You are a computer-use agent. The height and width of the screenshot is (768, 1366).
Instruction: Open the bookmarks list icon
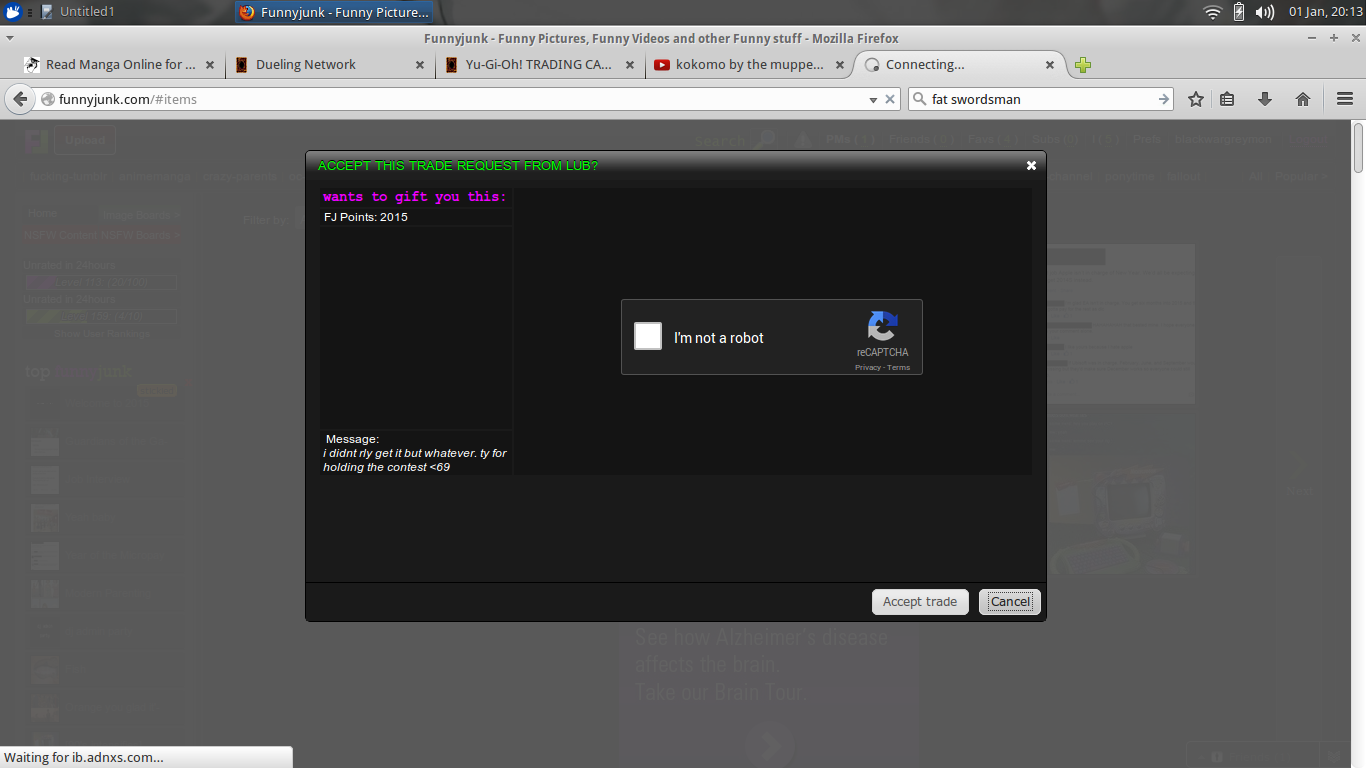[1227, 99]
